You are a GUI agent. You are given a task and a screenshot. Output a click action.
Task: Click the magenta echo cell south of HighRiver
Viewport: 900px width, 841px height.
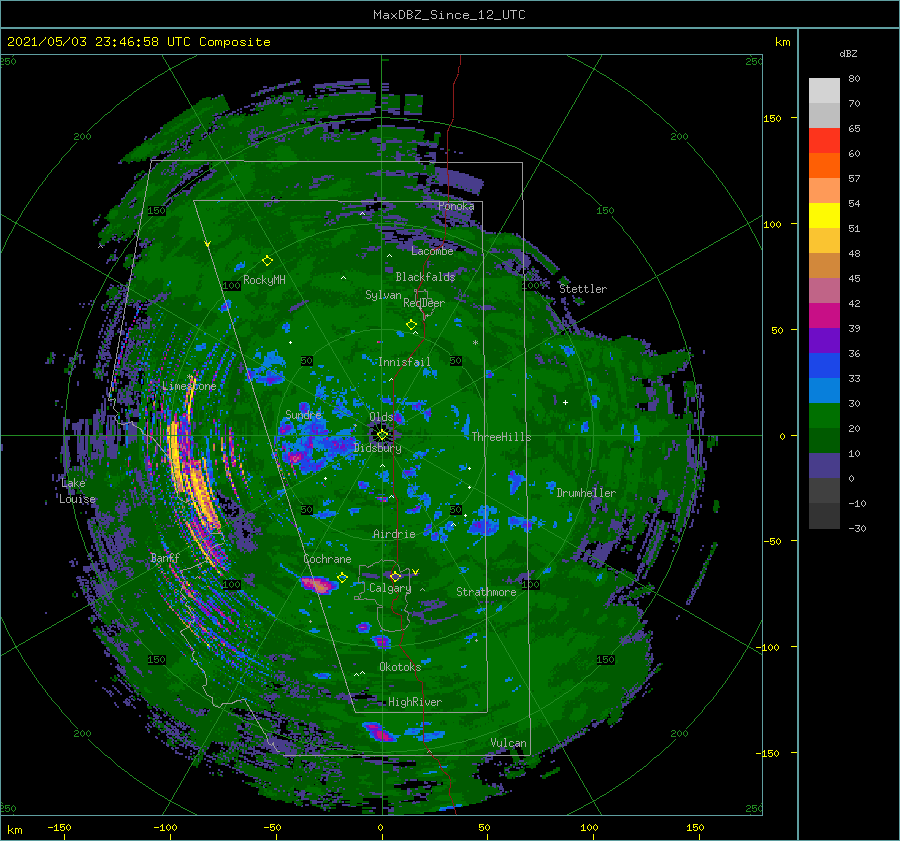coord(378,732)
